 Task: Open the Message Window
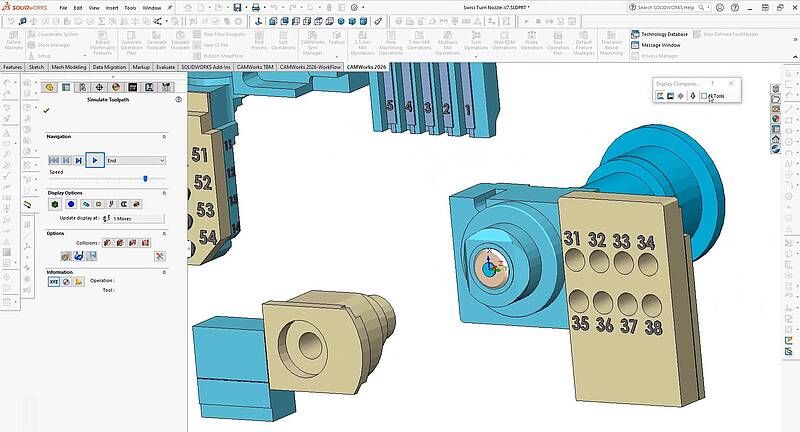(x=660, y=45)
